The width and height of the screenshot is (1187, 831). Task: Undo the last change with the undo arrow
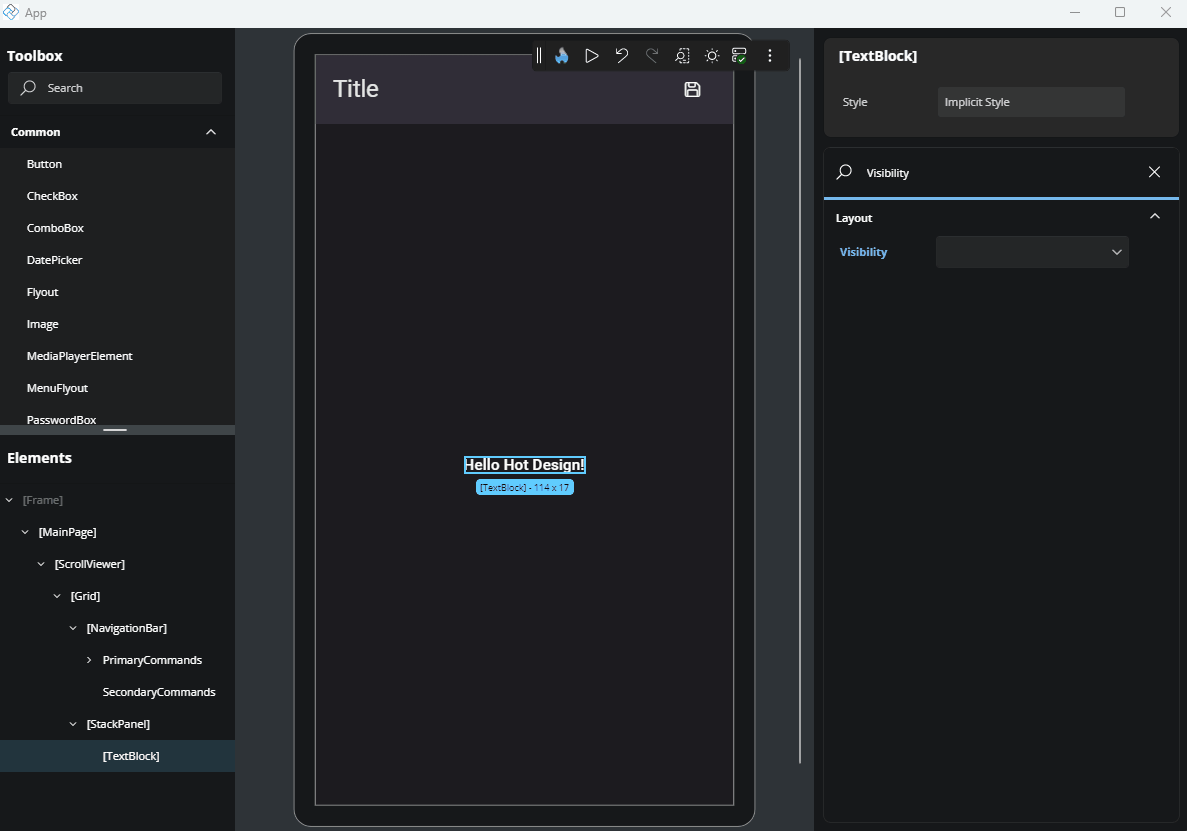point(621,55)
